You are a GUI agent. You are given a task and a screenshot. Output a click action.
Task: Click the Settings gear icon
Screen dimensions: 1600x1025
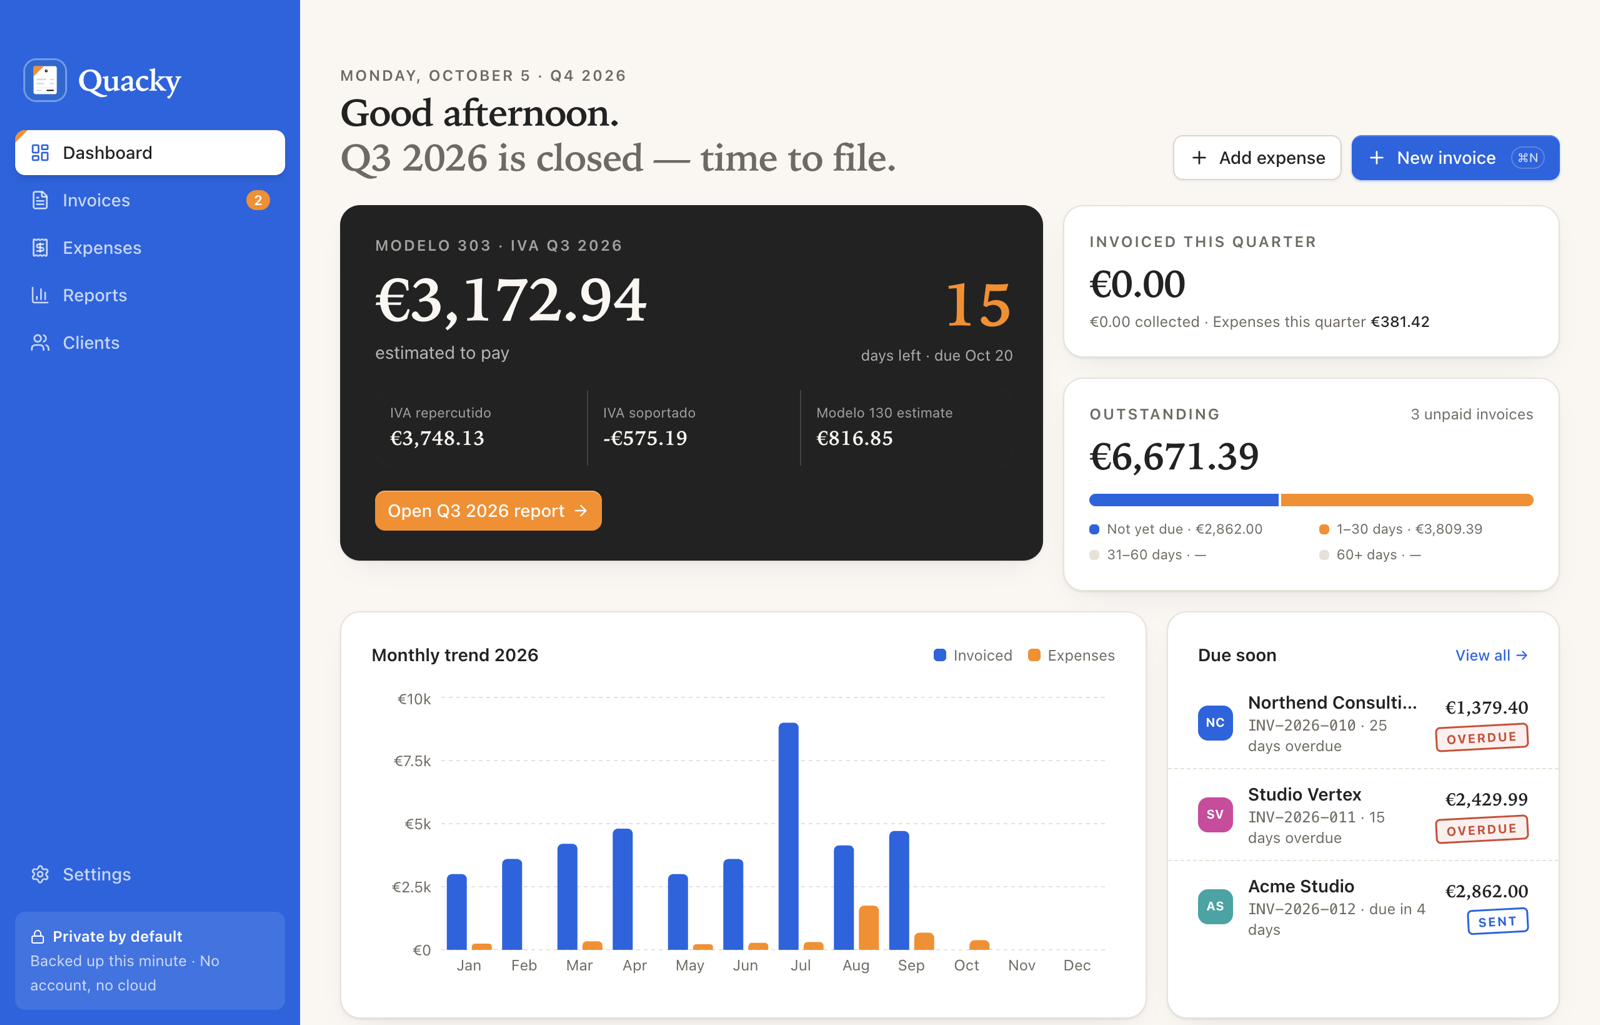click(40, 874)
